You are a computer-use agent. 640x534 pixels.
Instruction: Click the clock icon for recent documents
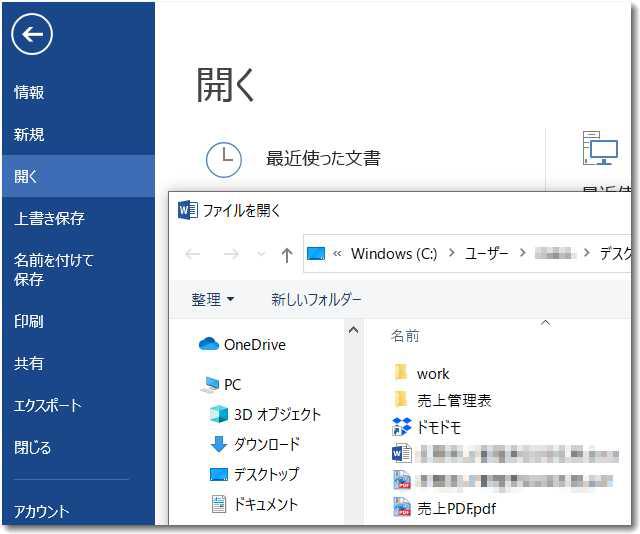coord(223,158)
